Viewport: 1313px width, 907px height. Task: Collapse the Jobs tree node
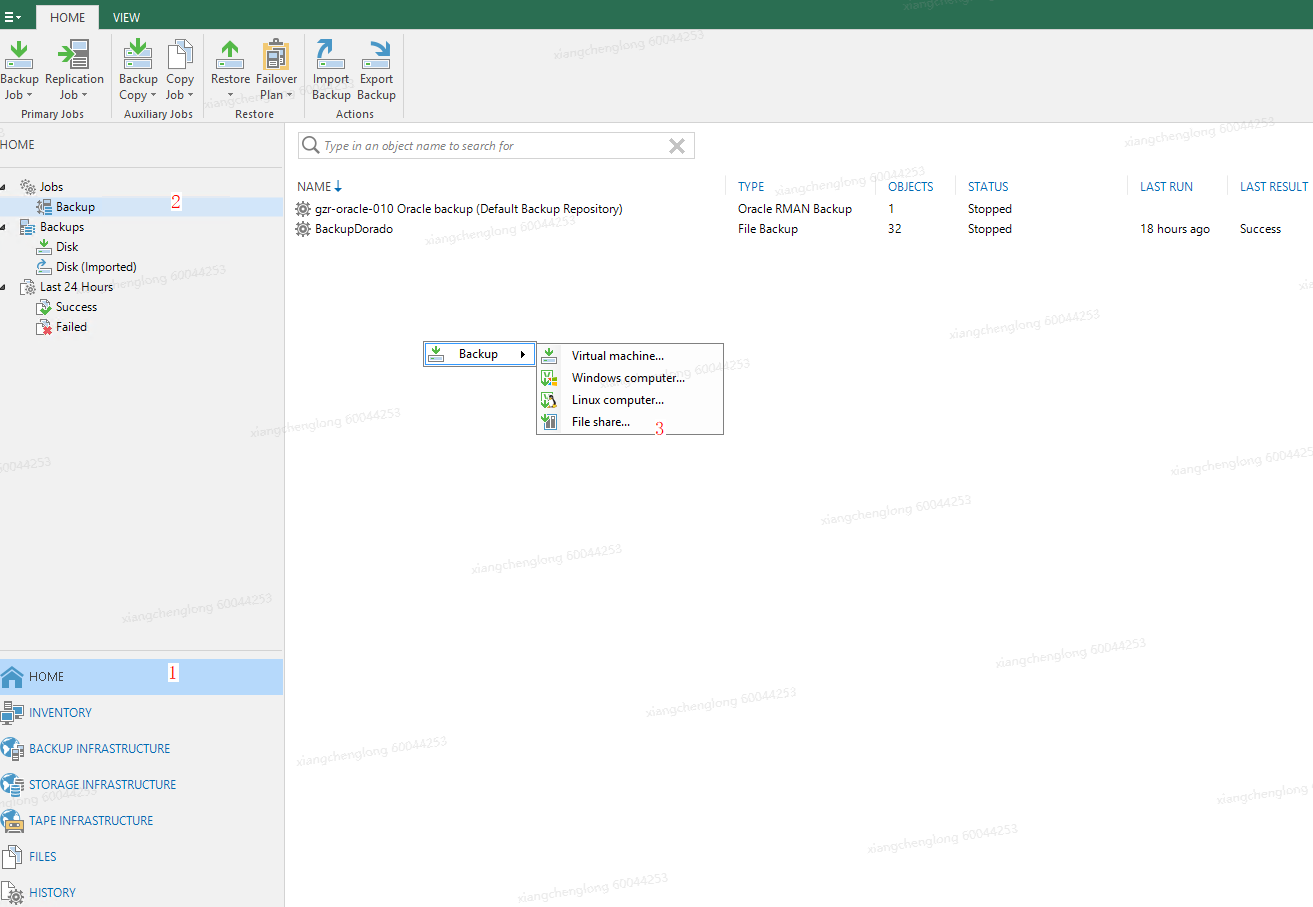pos(4,187)
